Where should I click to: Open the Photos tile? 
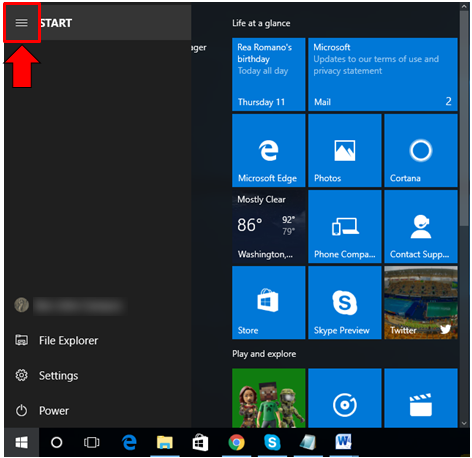(x=345, y=150)
